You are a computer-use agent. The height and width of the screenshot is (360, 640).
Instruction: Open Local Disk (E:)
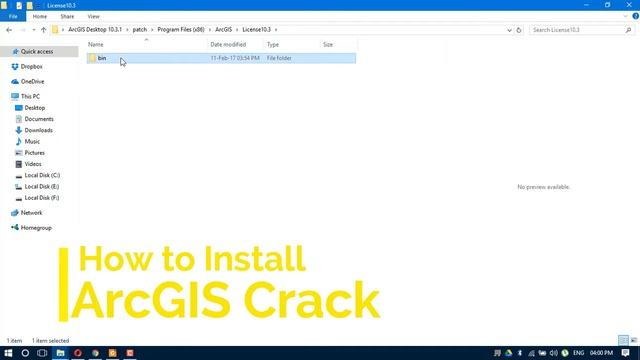pos(42,187)
